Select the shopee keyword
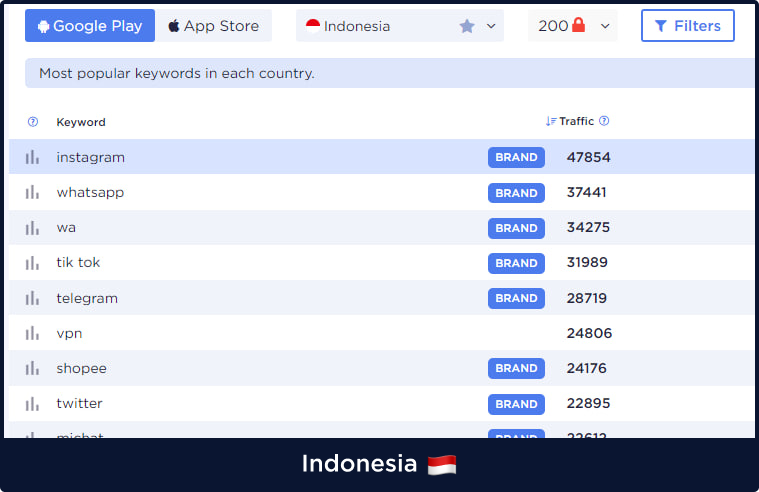This screenshot has width=759, height=492. [81, 369]
